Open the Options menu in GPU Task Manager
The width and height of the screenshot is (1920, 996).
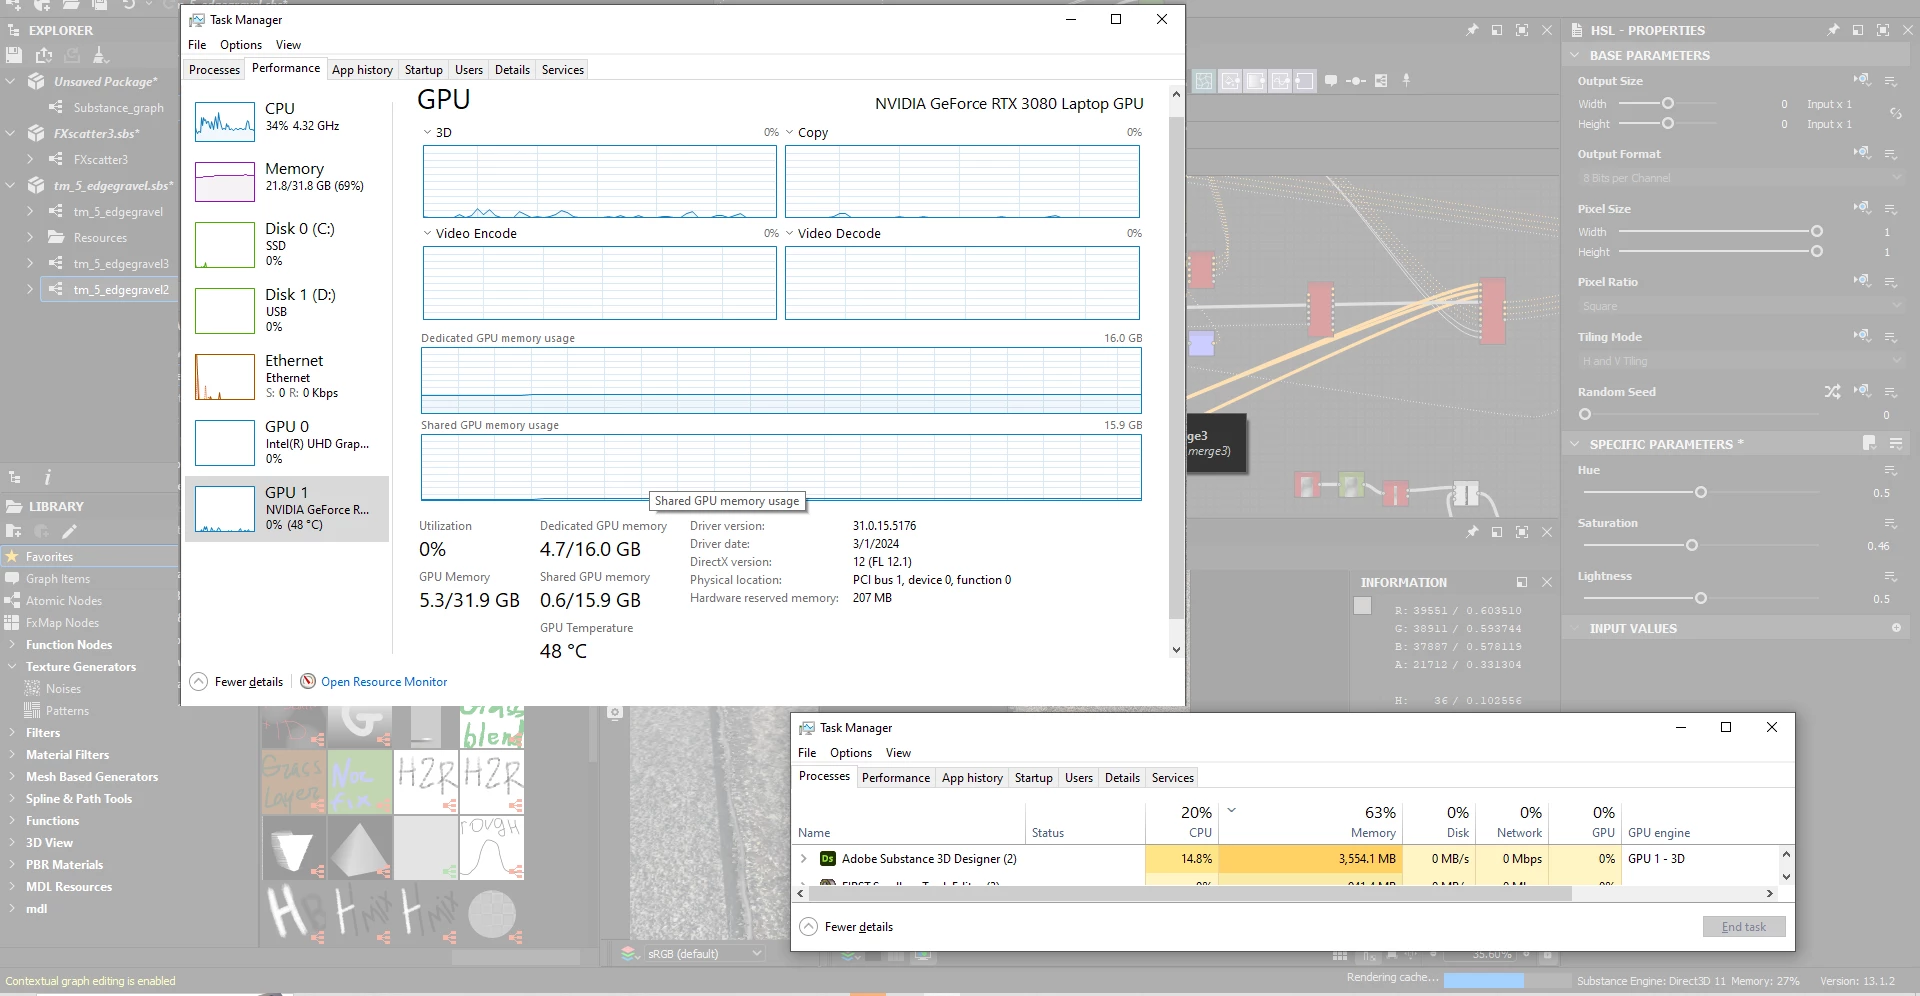241,45
